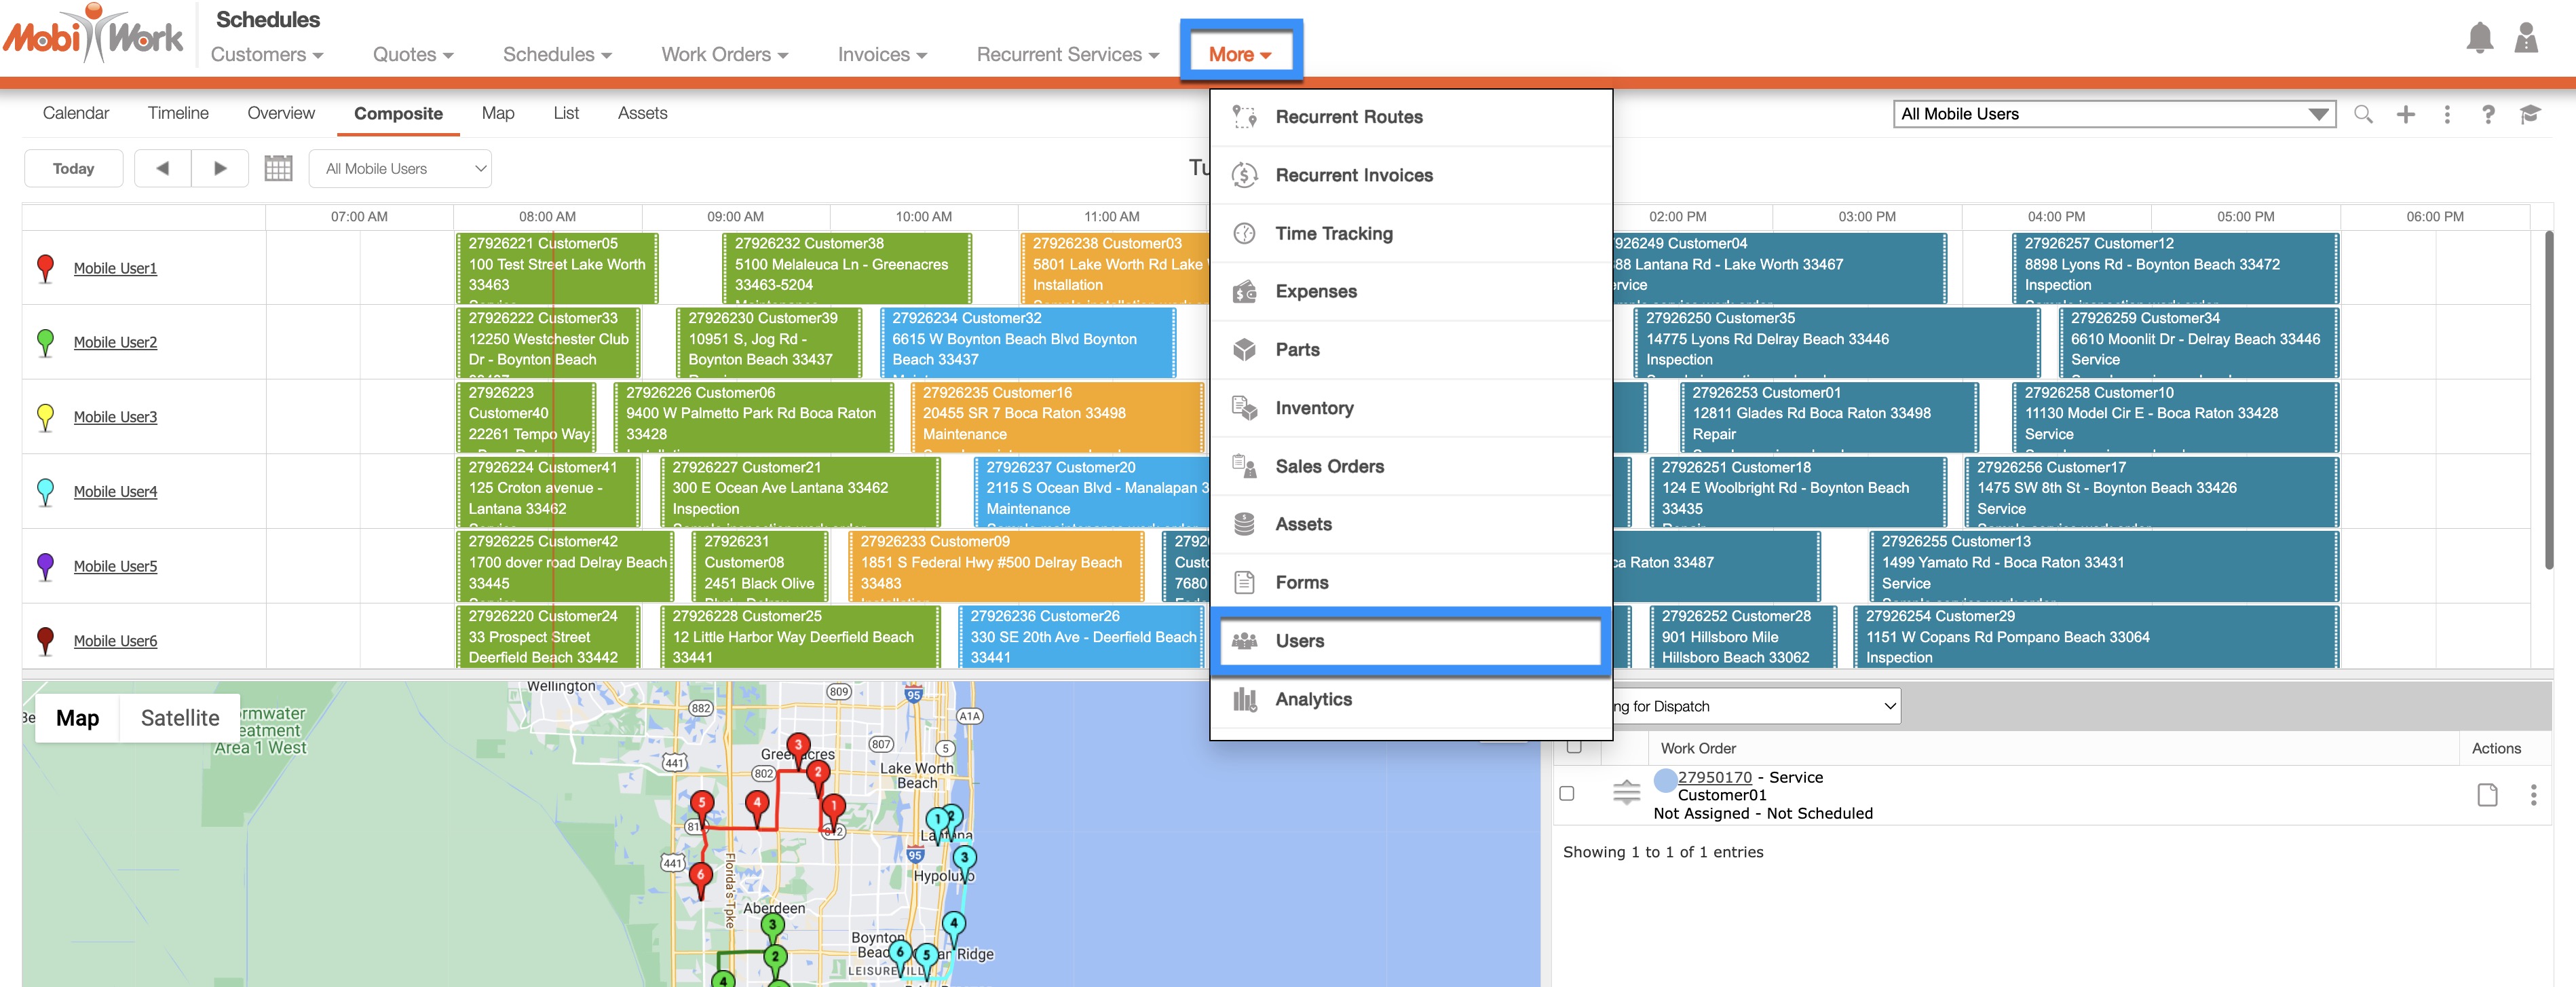Click the notifications bell icon
The height and width of the screenshot is (987, 2576).
(x=2479, y=38)
